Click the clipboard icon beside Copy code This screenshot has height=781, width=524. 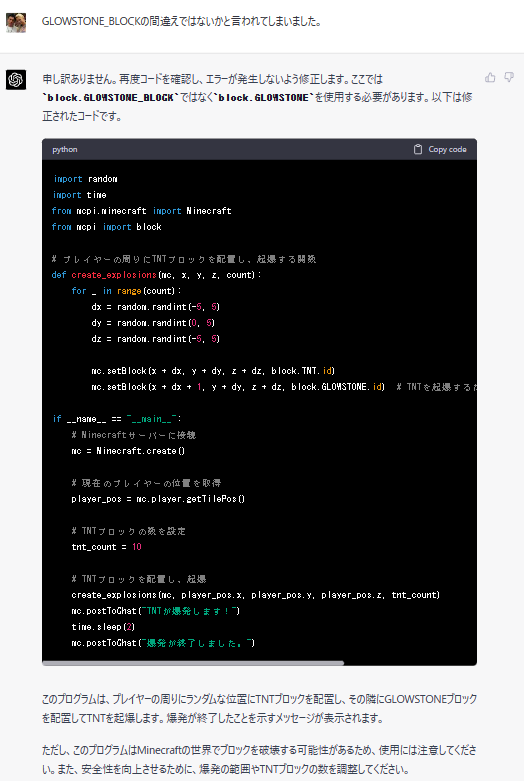(418, 149)
